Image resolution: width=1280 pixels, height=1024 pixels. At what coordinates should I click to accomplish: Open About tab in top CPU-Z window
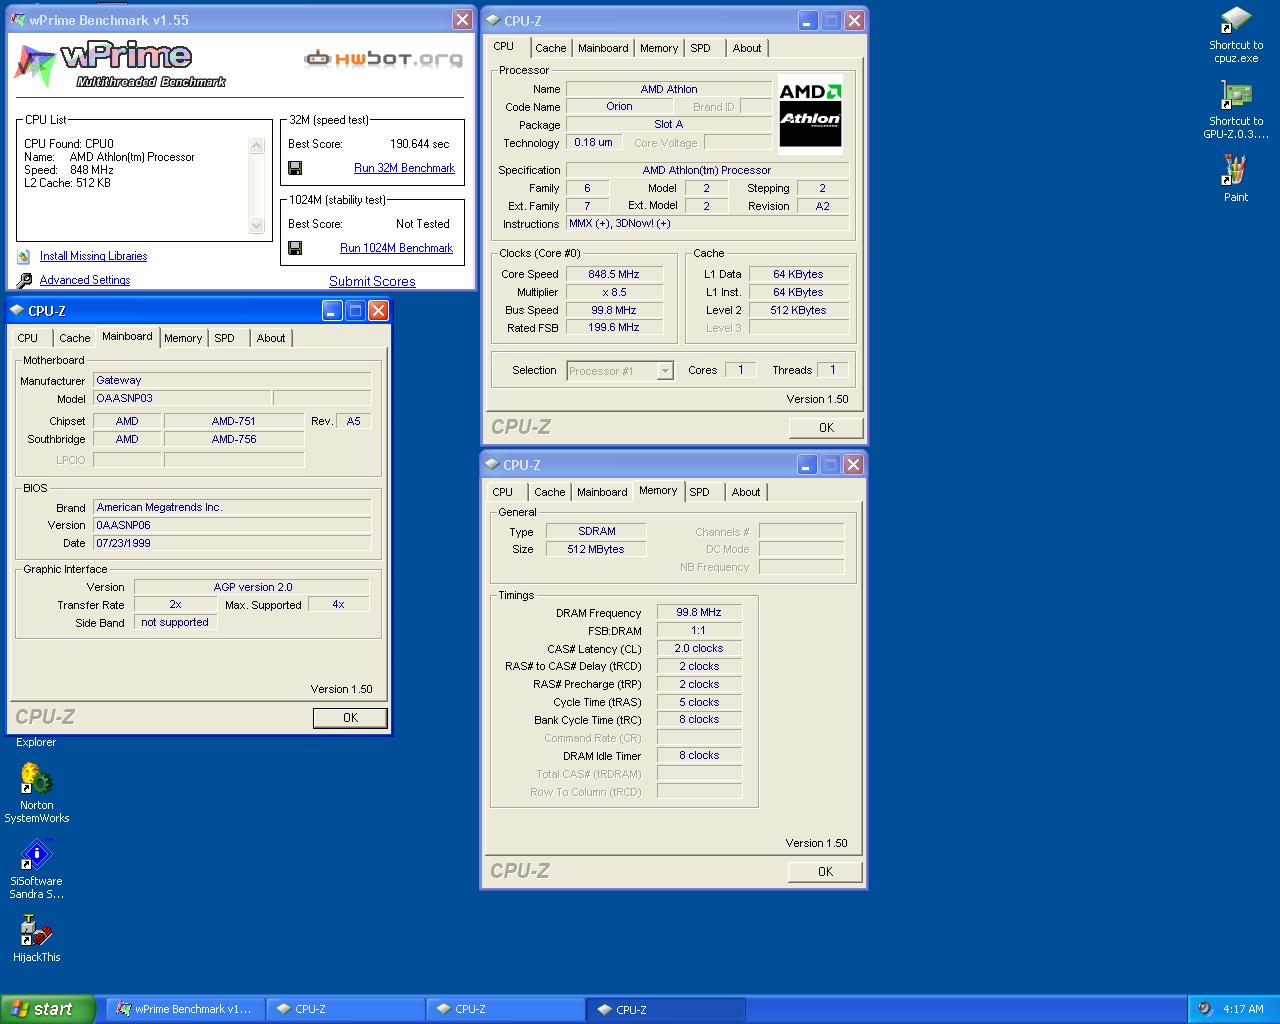pos(747,48)
